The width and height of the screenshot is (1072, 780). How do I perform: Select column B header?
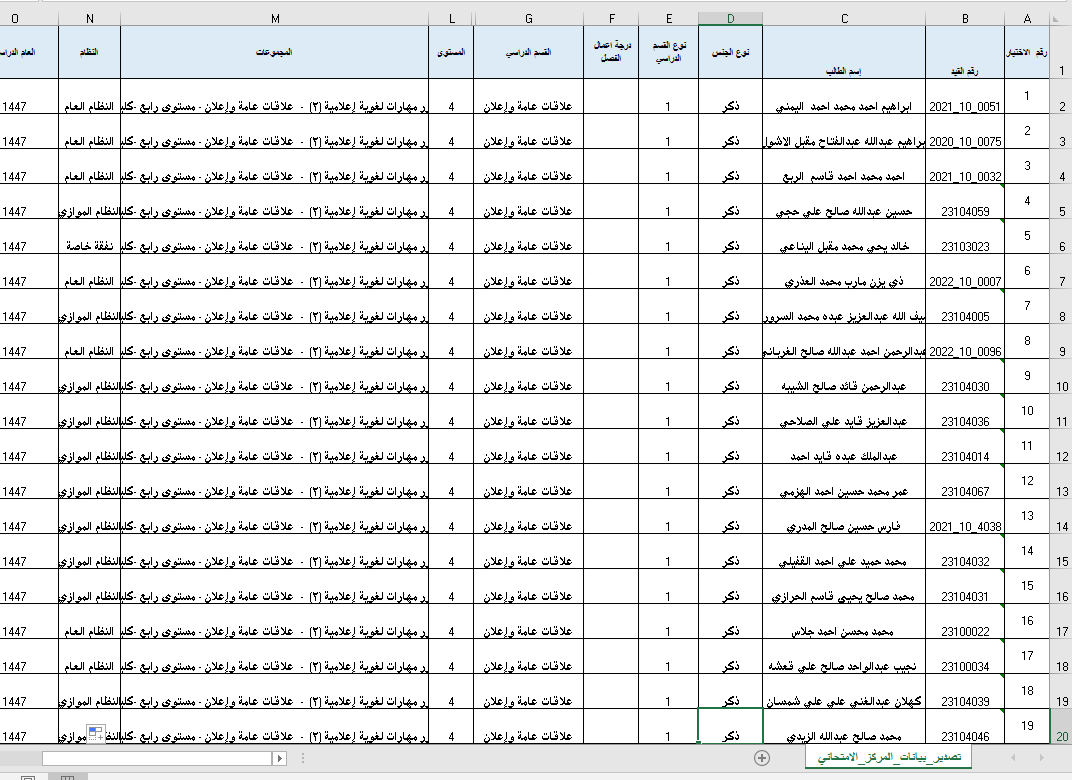tap(965, 18)
